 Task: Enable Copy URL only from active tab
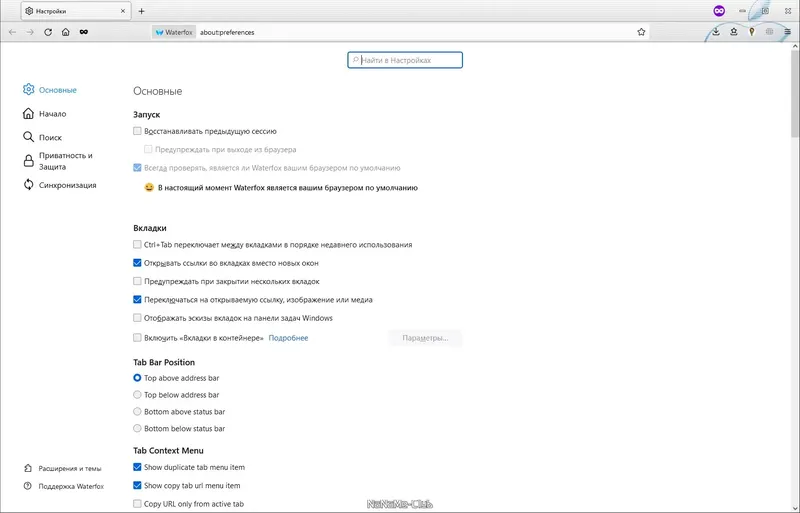137,504
